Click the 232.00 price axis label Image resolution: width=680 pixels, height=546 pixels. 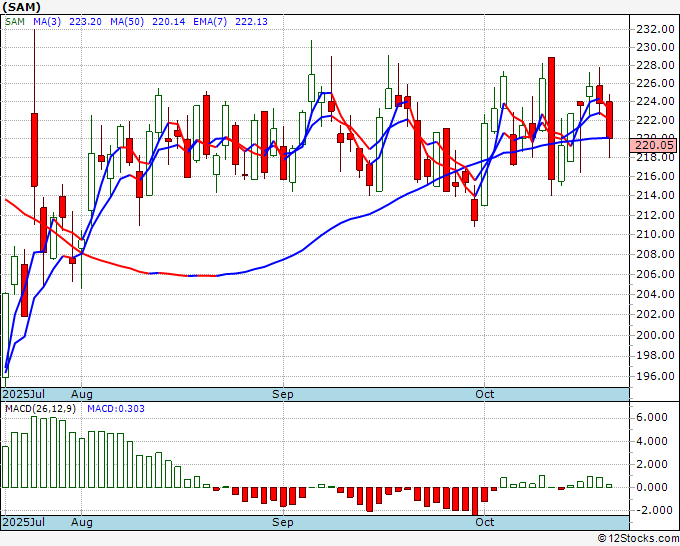(655, 29)
